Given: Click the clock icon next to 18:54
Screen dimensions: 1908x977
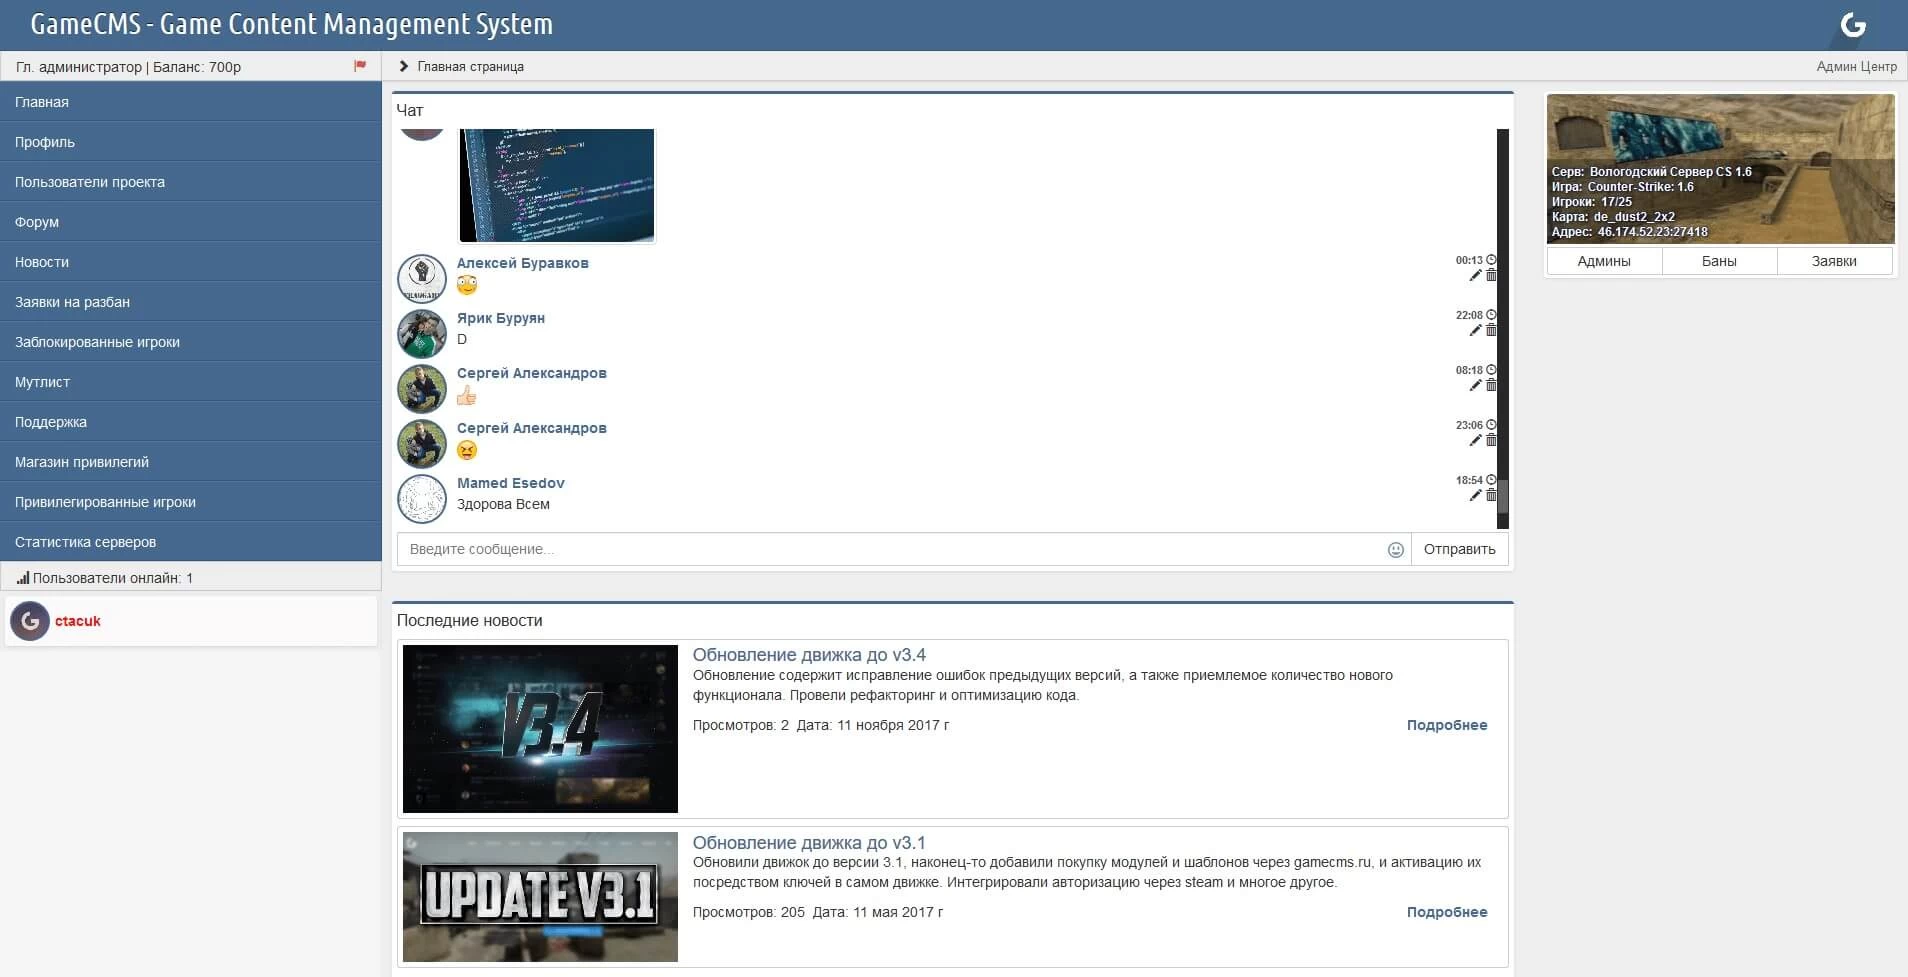Looking at the screenshot, I should pos(1491,480).
